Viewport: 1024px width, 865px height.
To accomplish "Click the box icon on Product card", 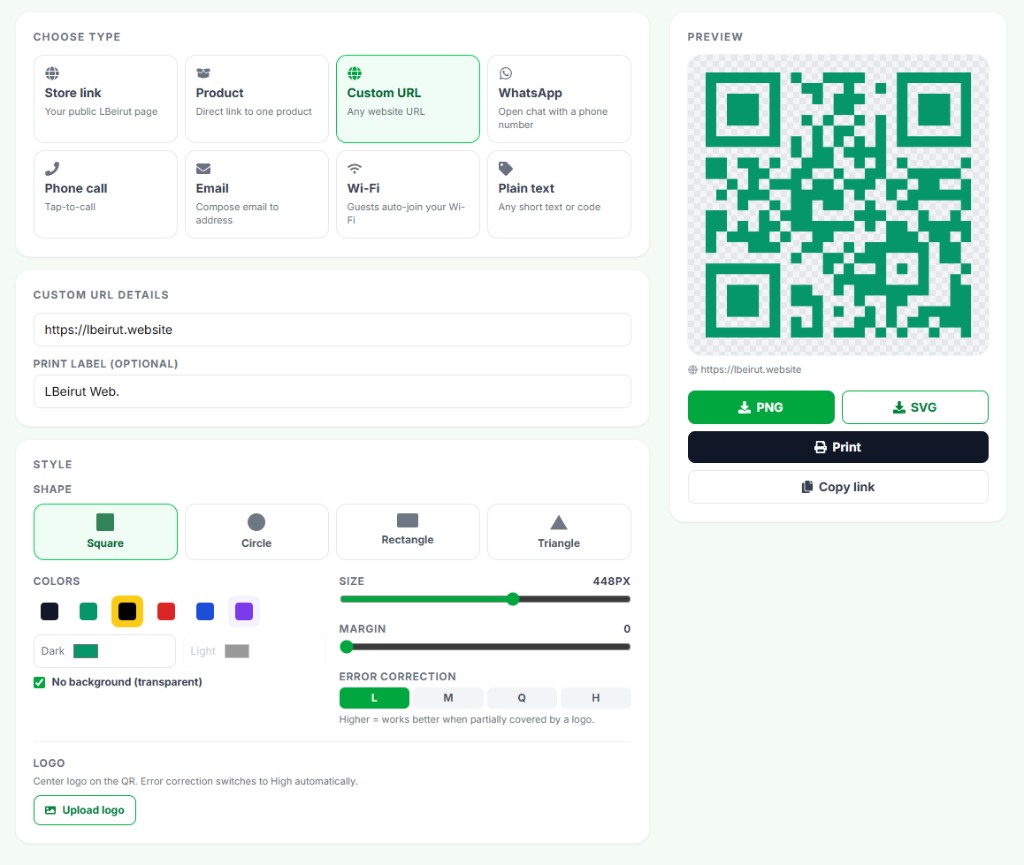I will (203, 73).
